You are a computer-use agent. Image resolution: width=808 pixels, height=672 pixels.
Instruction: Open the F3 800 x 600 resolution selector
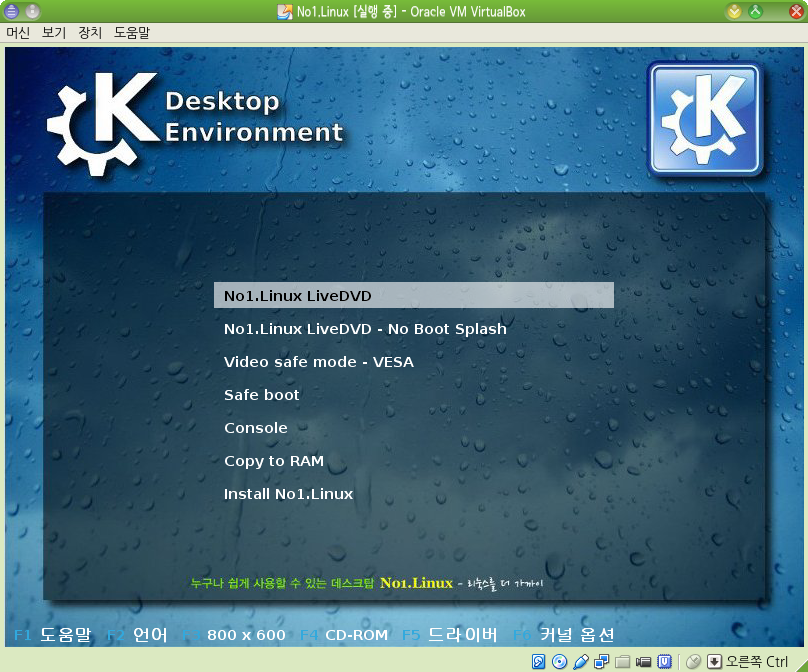point(234,635)
